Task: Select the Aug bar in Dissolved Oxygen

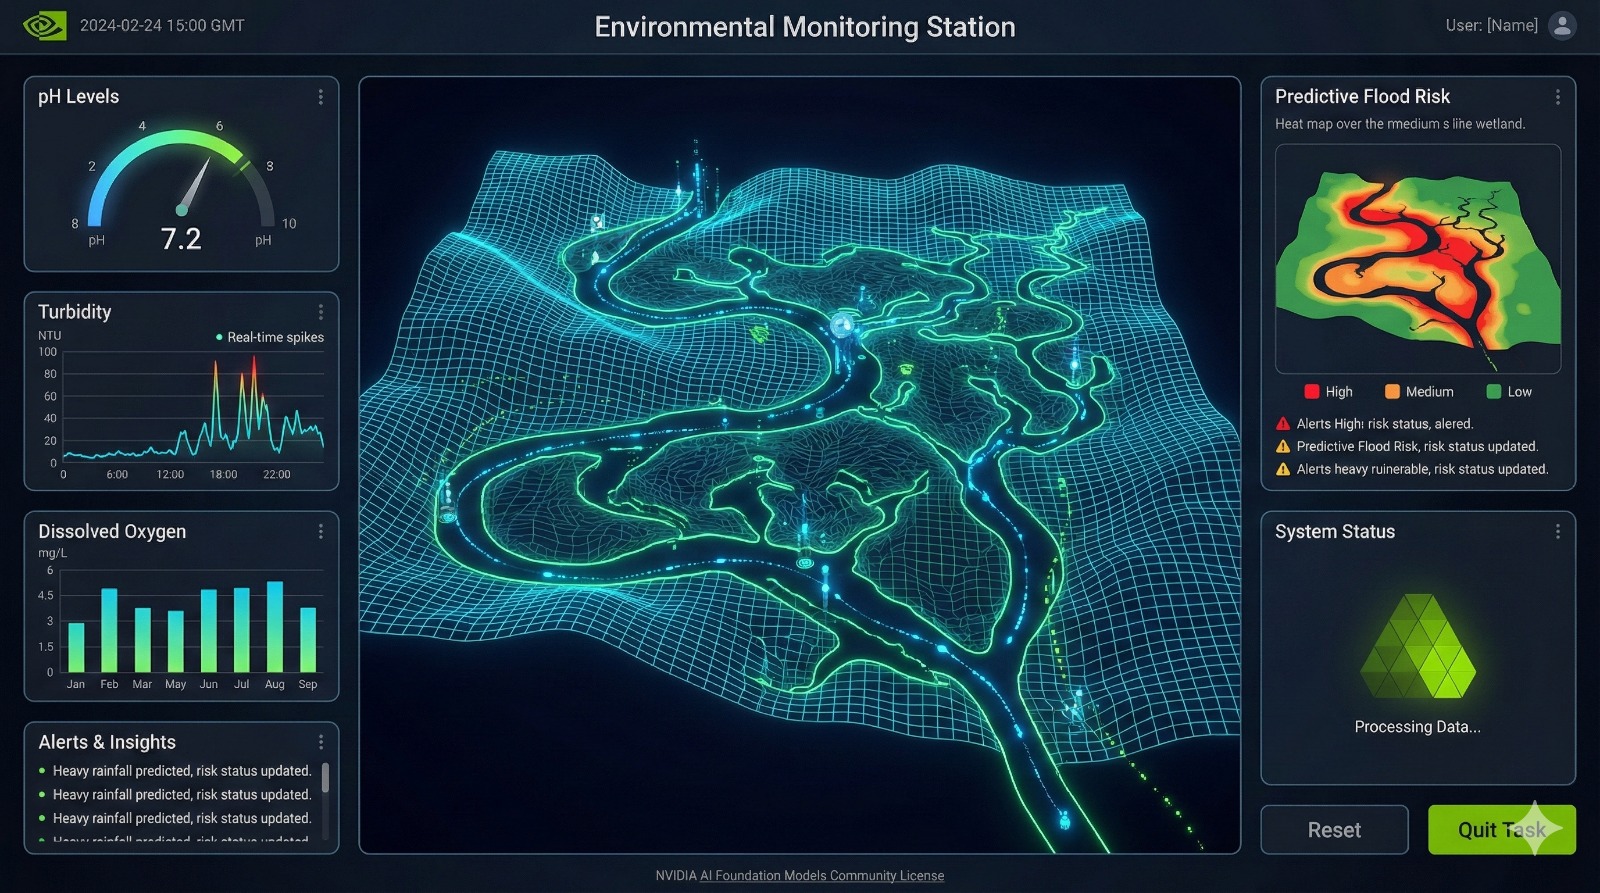Action: (275, 627)
